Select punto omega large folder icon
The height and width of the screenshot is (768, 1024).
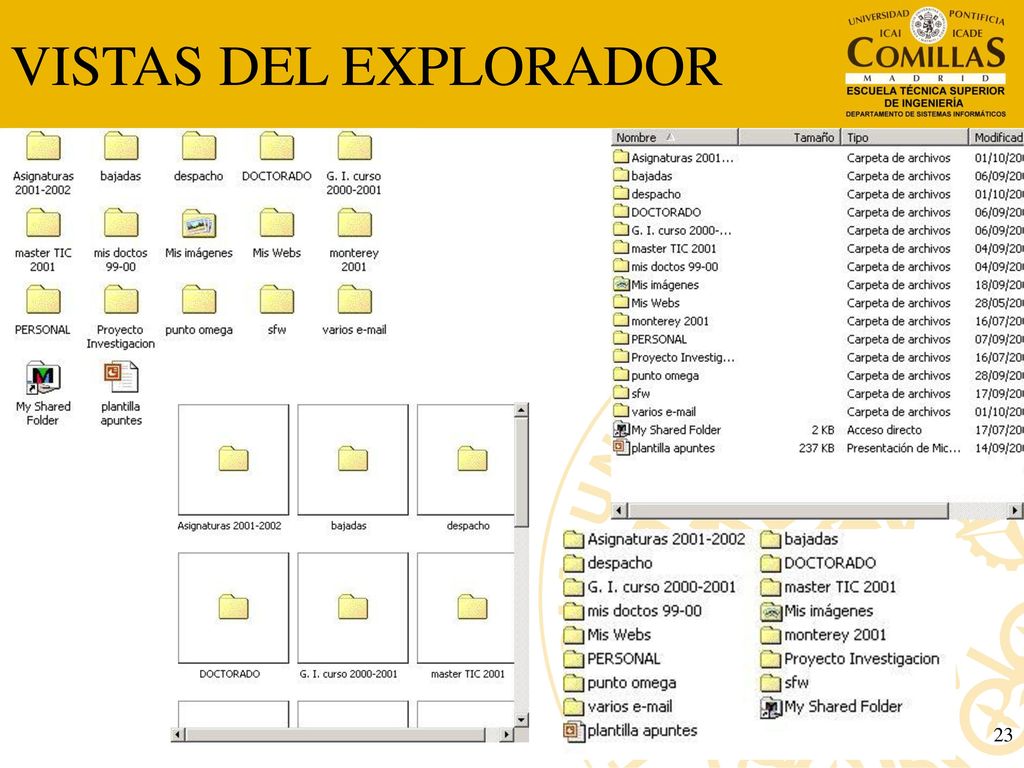(199, 300)
